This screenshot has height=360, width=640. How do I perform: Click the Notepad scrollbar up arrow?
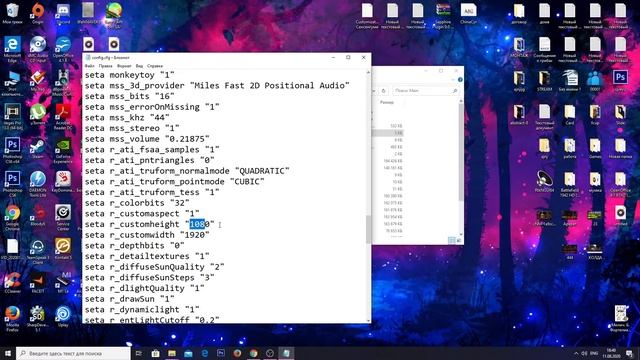[x=369, y=72]
